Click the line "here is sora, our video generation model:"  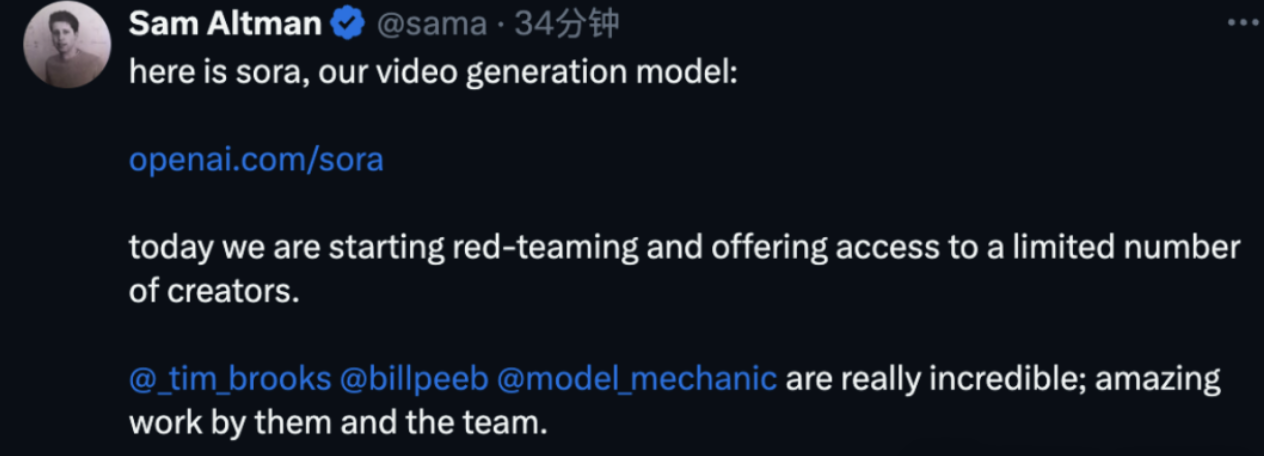coord(433,75)
